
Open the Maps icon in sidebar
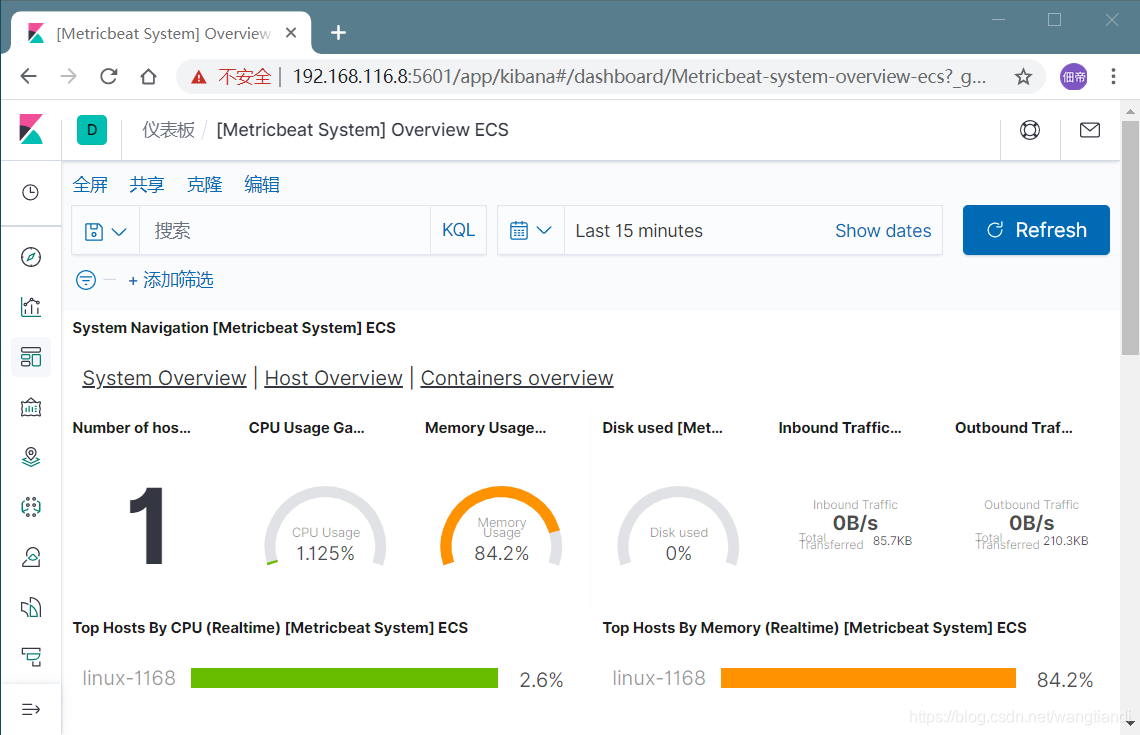[31, 457]
